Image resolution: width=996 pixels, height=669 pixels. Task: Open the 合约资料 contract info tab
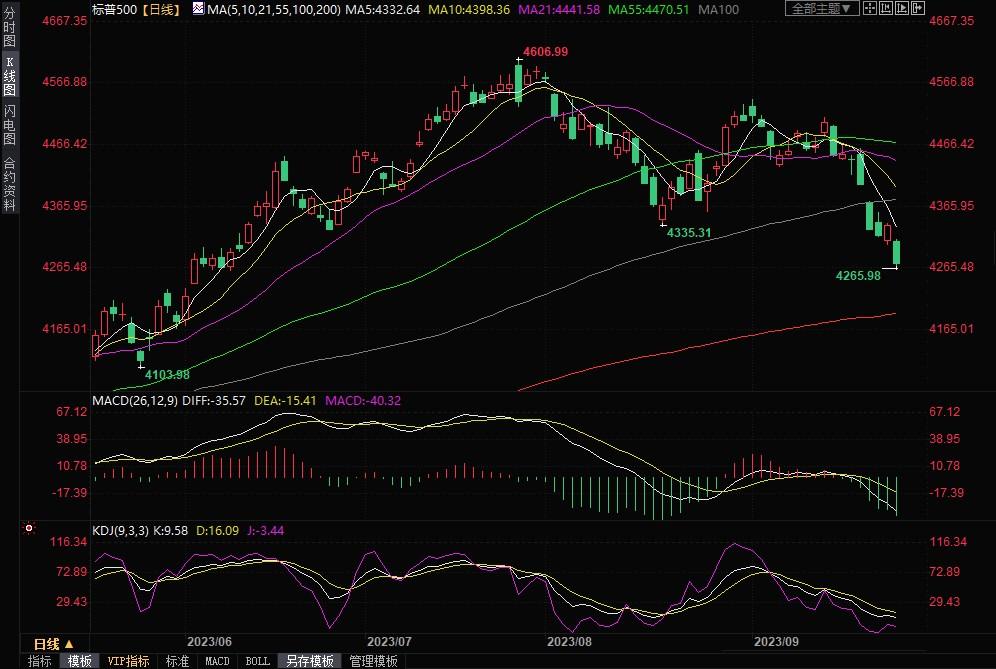(9, 184)
